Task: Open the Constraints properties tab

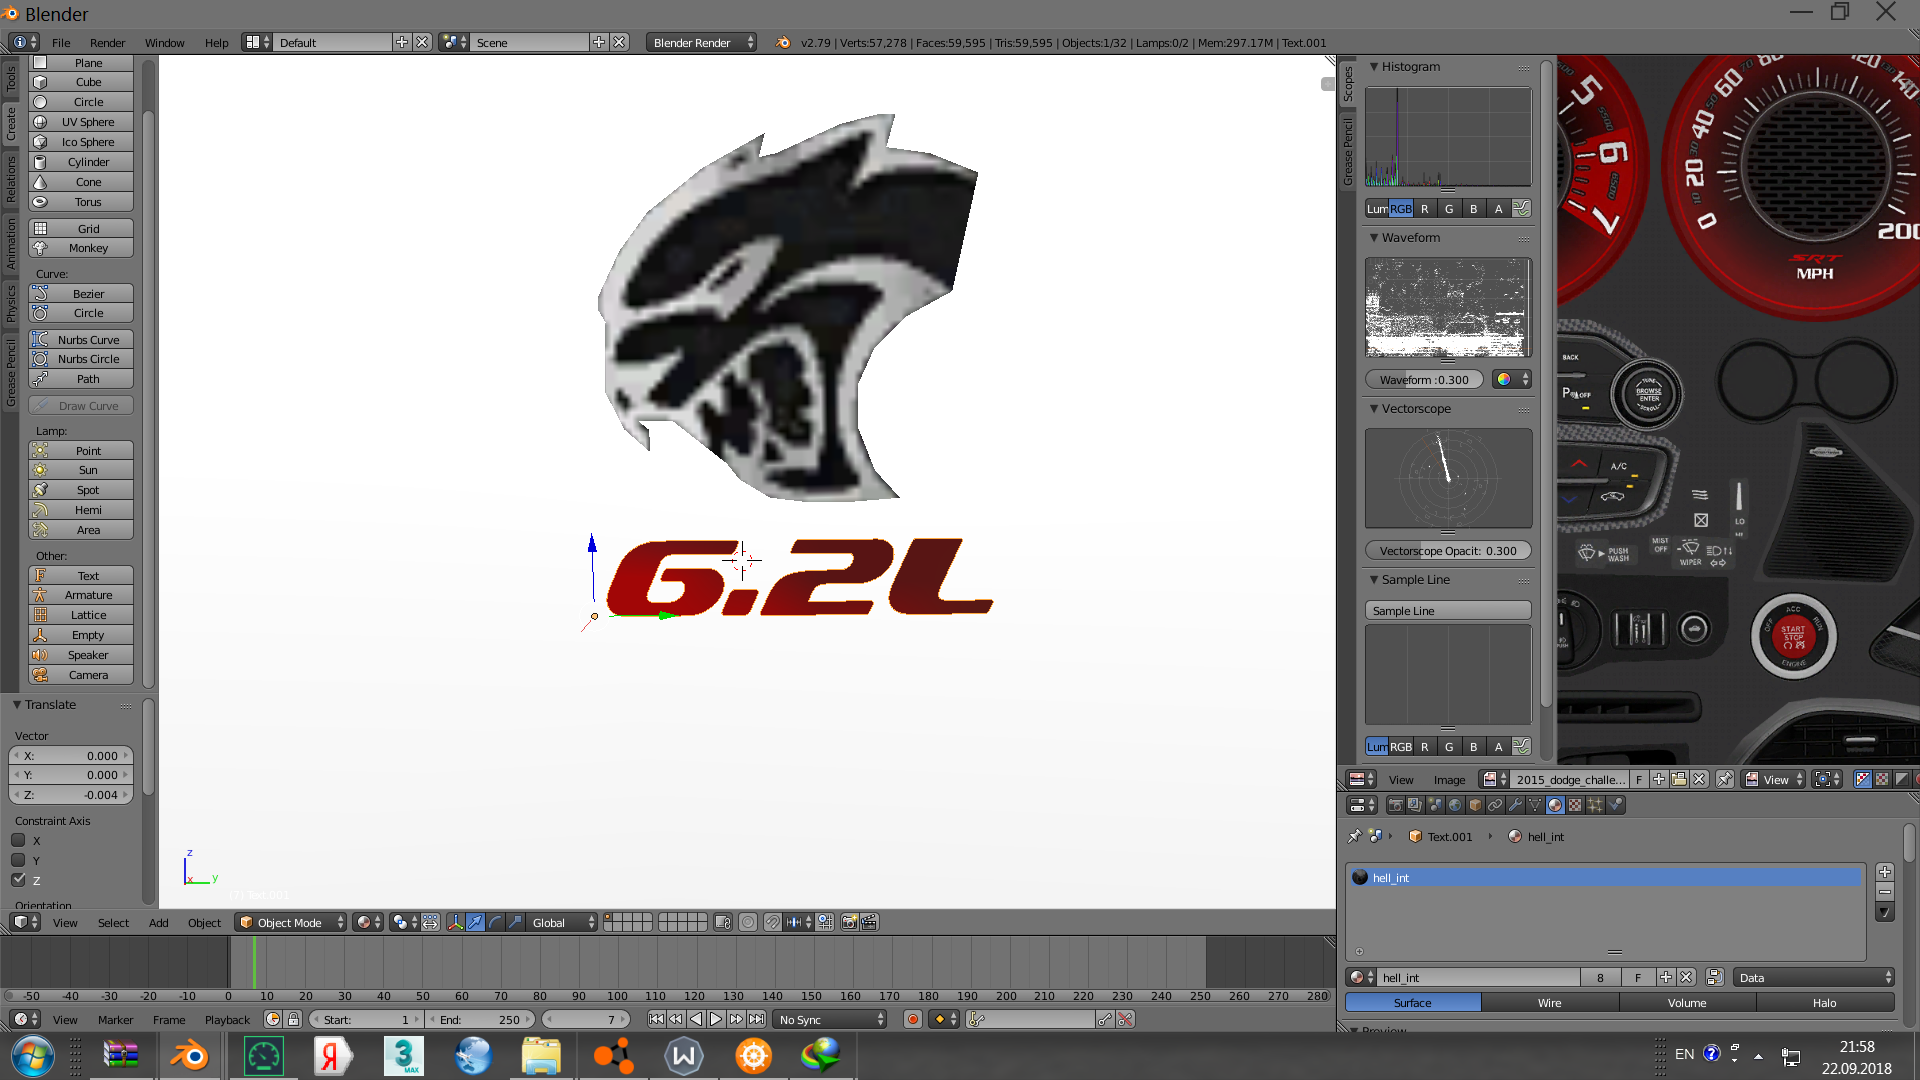Action: 1495,805
